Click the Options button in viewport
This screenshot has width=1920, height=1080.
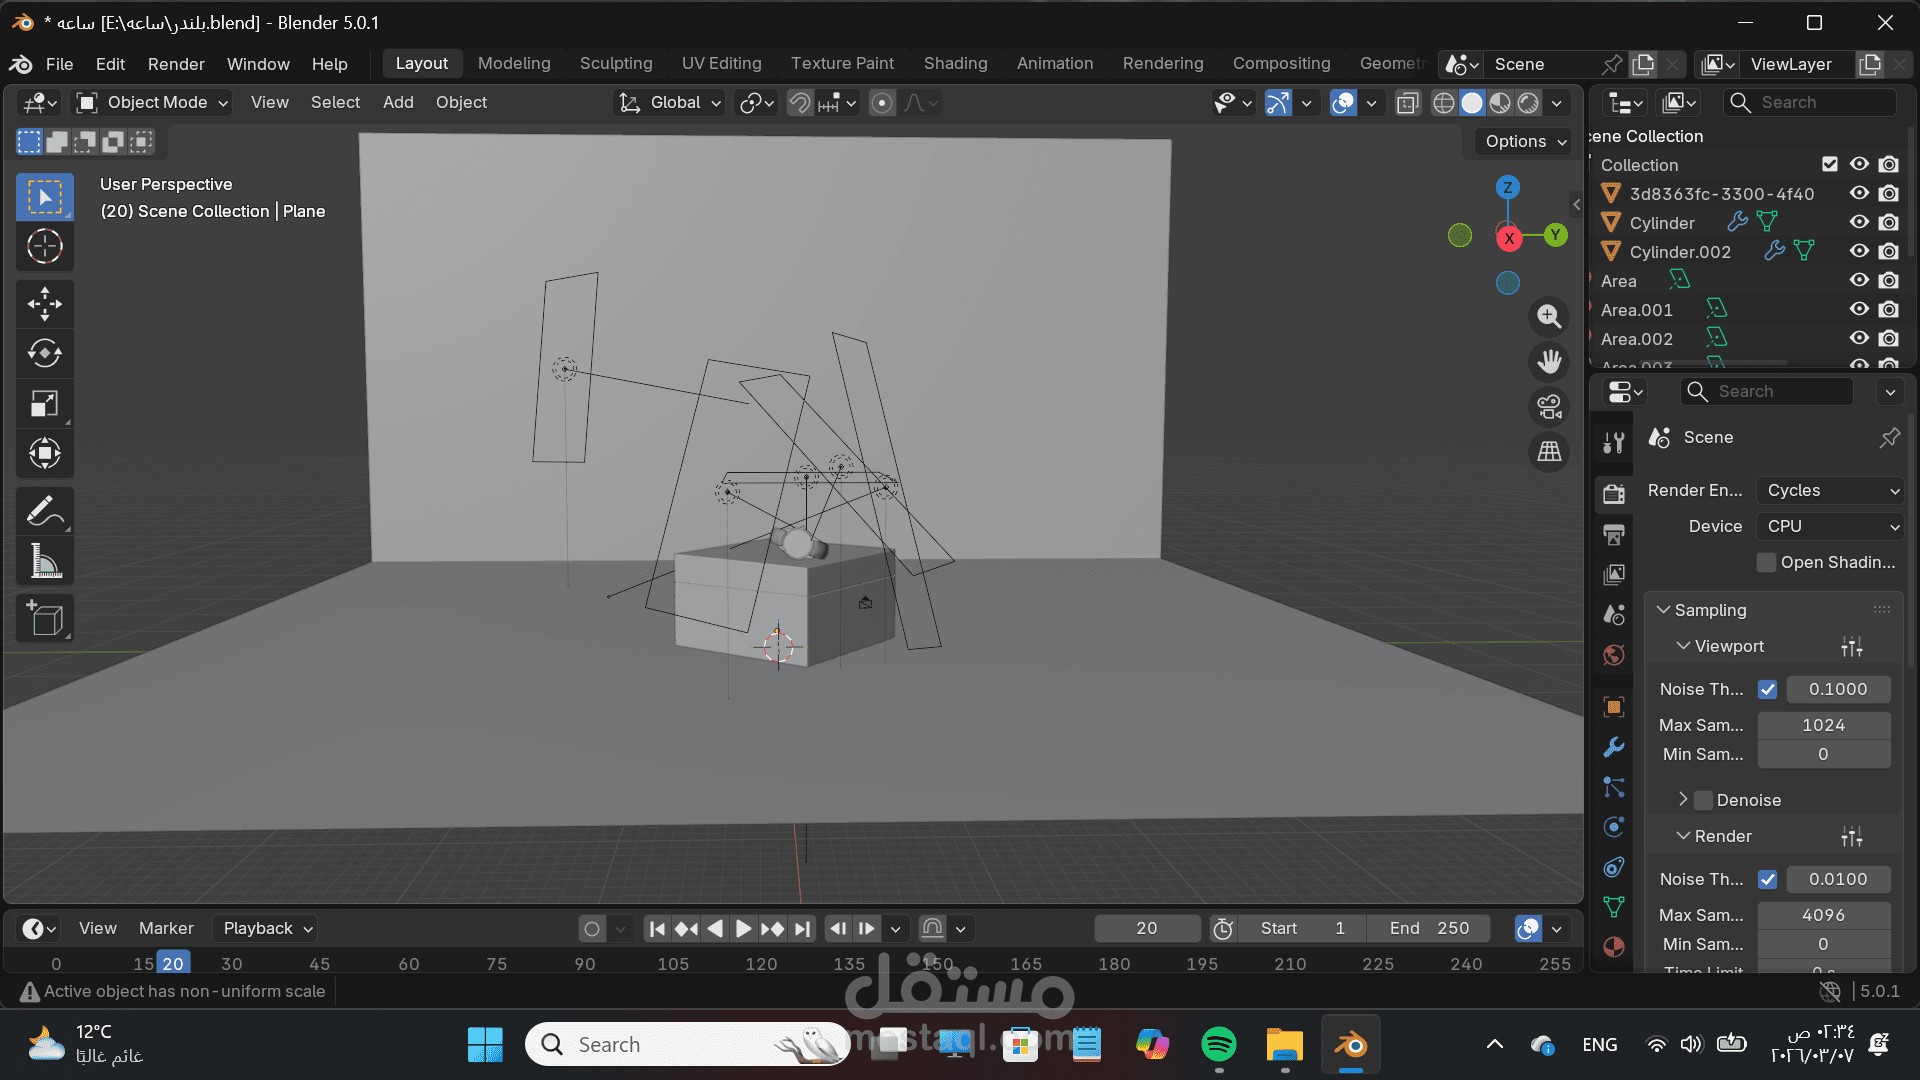(1524, 141)
